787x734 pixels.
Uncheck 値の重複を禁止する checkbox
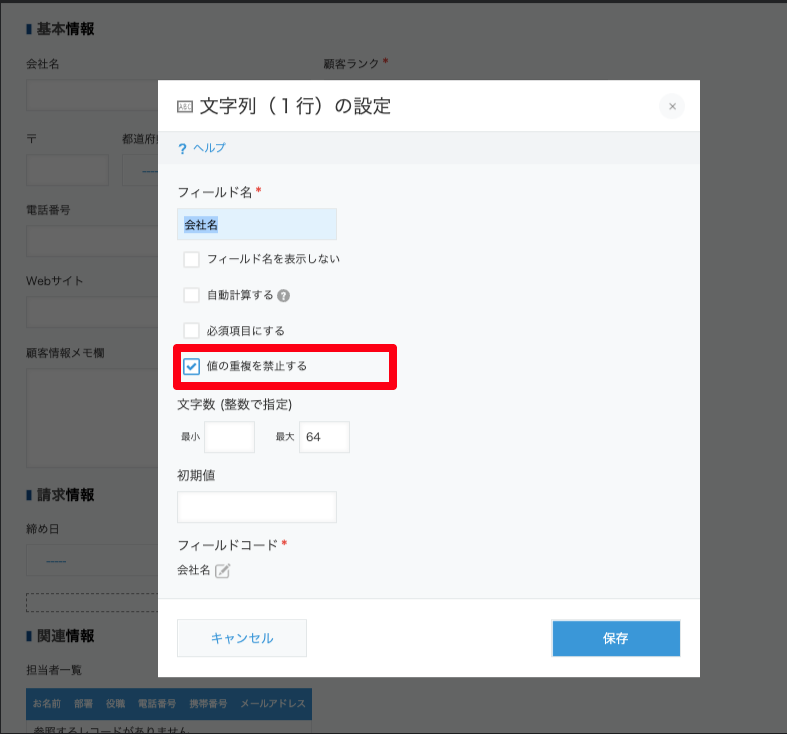pyautogui.click(x=192, y=366)
